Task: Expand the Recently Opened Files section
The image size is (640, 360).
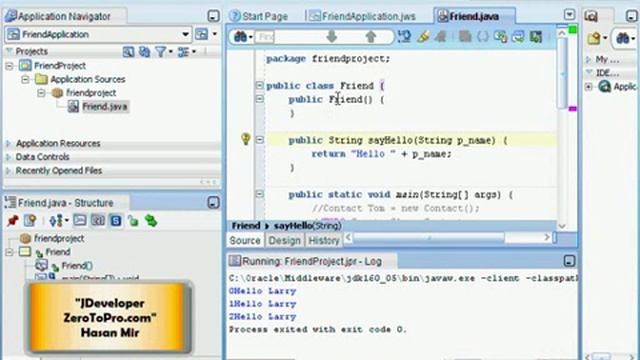Action: click(8, 171)
